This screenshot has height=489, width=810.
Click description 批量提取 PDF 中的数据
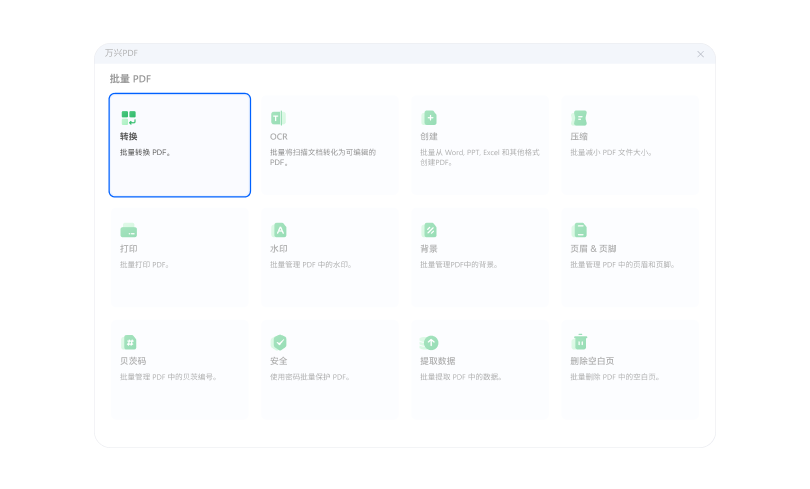pyautogui.click(x=461, y=376)
